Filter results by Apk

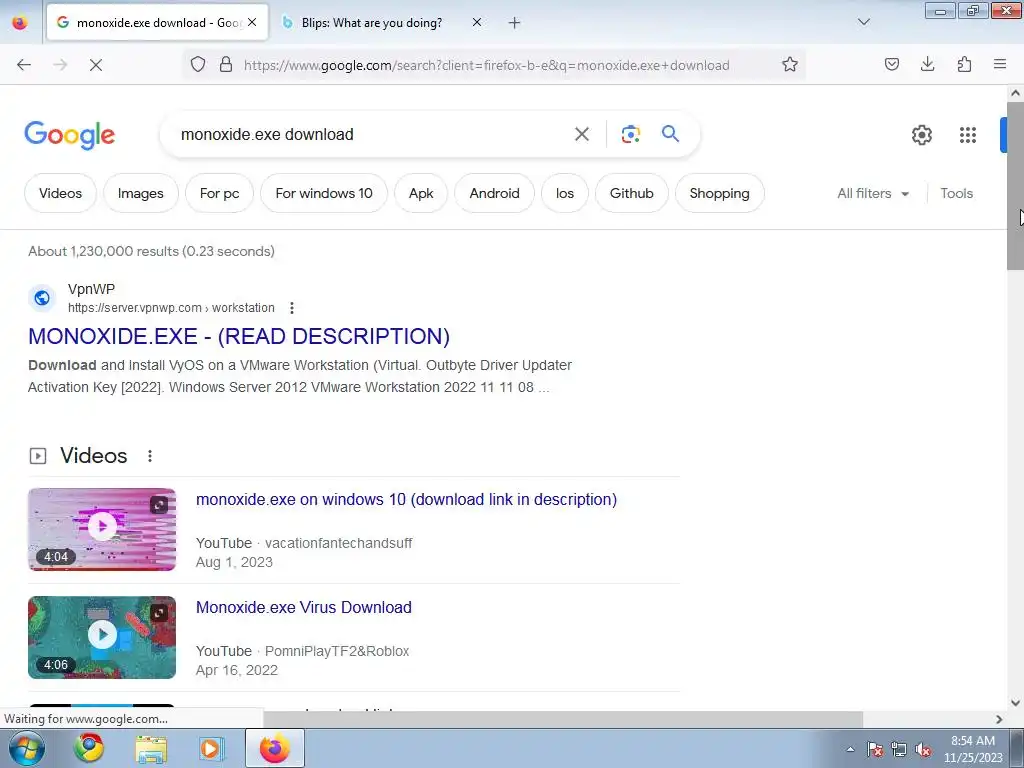pos(421,193)
